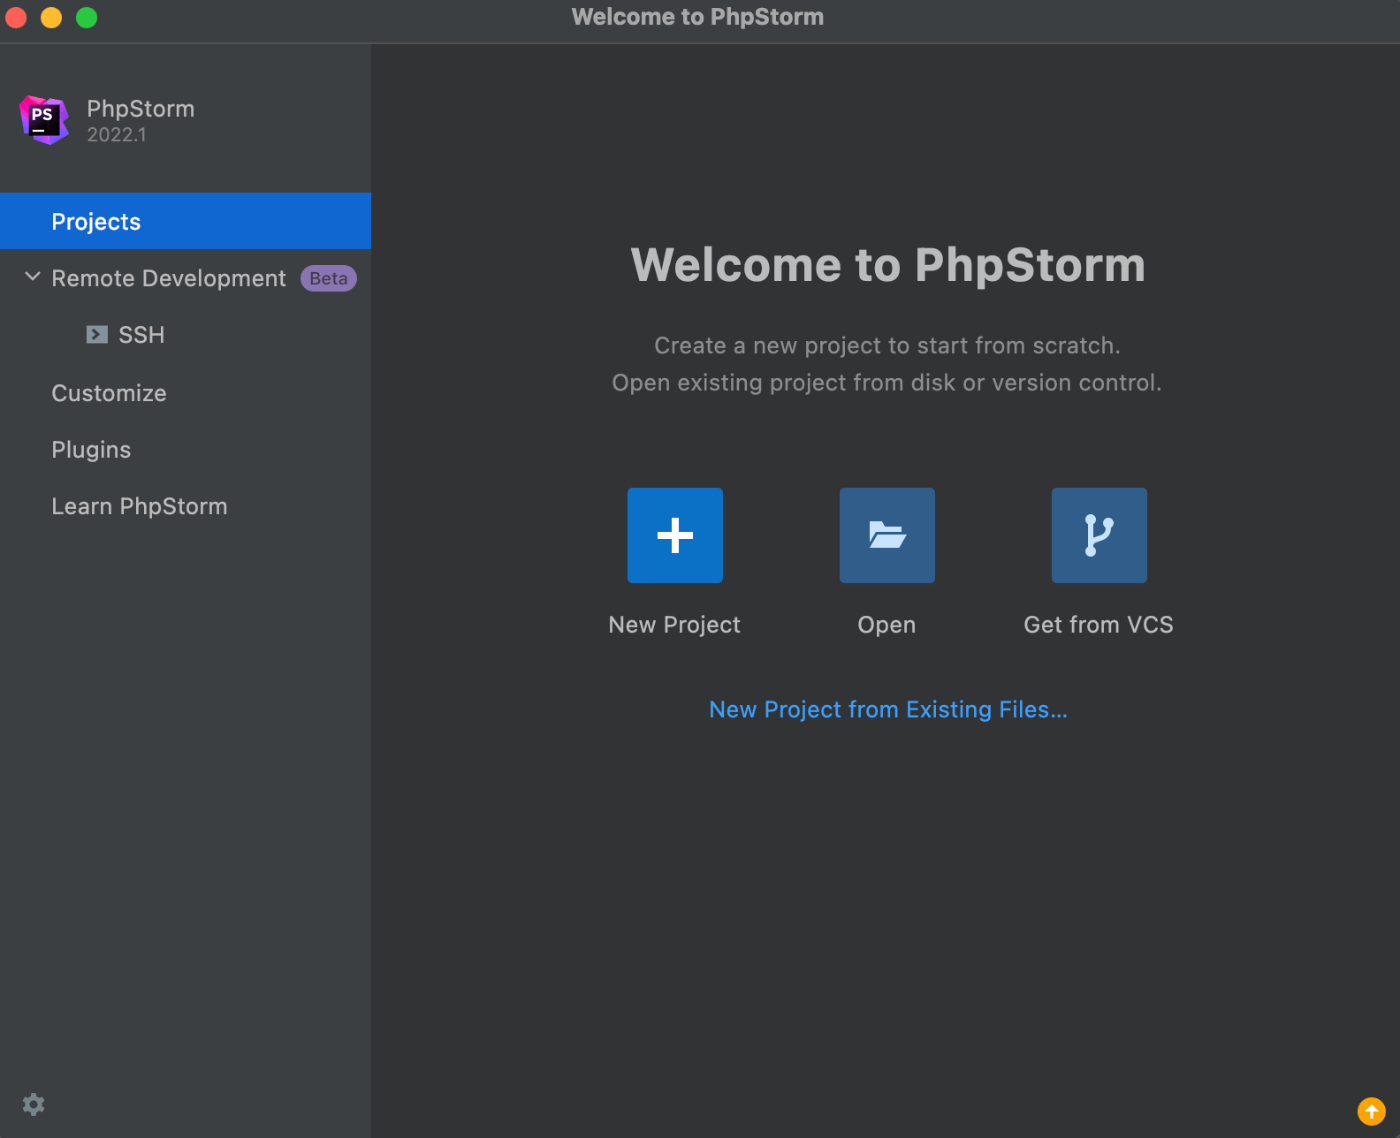This screenshot has height=1138, width=1400.
Task: Select the Projects tab
Action: [x=185, y=221]
